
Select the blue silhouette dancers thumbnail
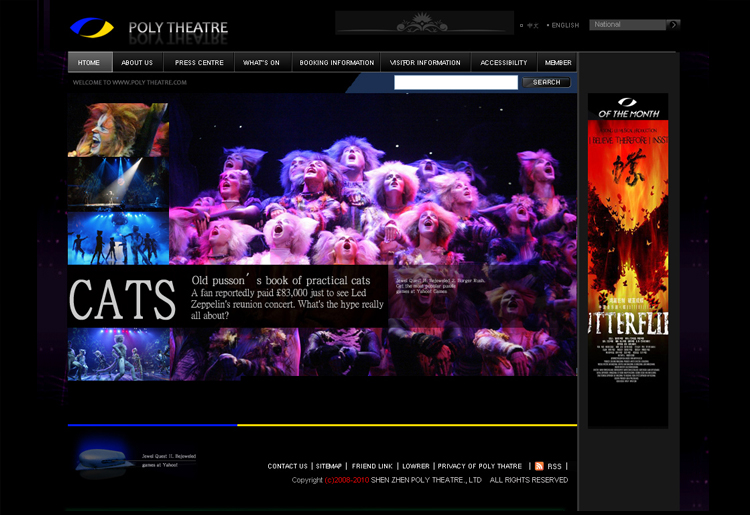click(118, 238)
